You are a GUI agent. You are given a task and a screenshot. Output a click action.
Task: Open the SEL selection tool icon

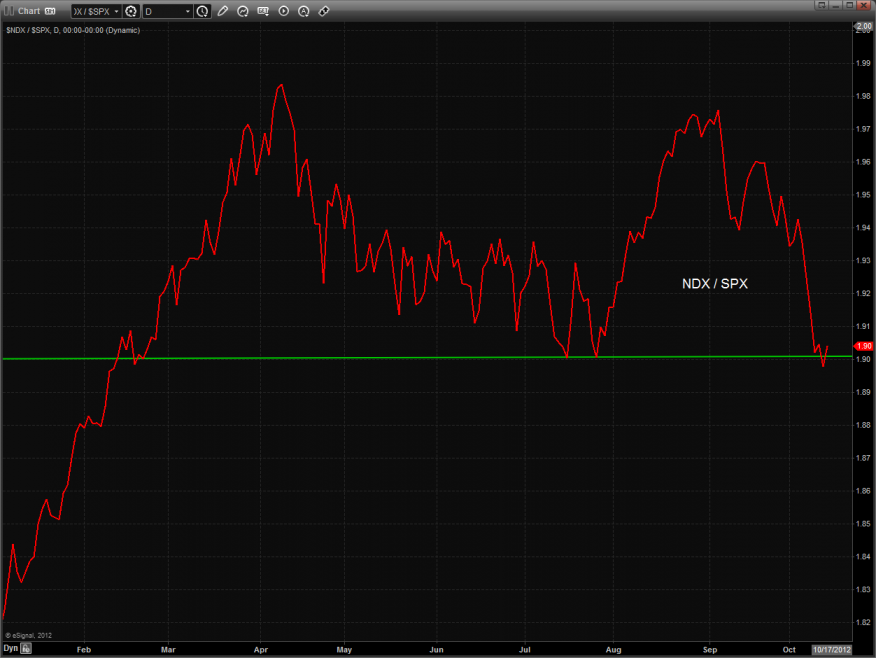(x=263, y=11)
